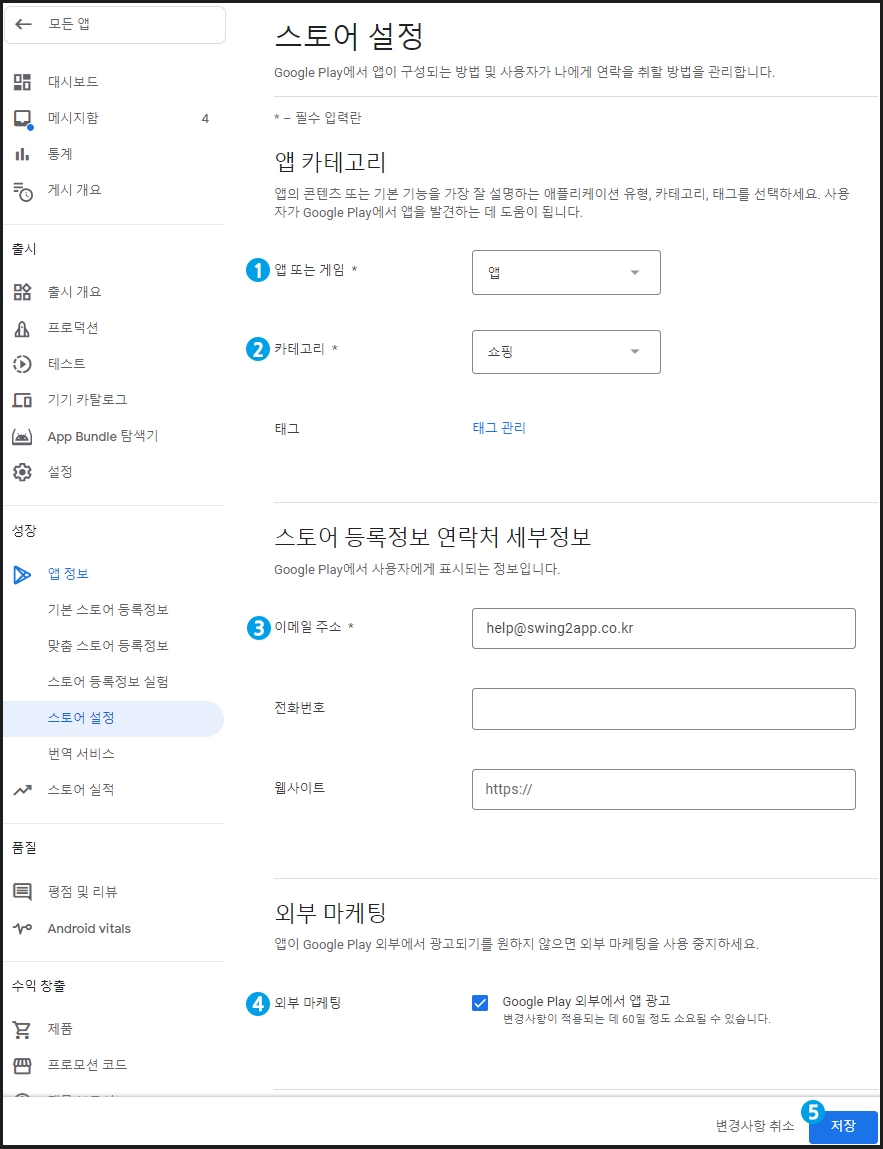Click the 전화번호 input field
883x1149 pixels.
point(663,709)
